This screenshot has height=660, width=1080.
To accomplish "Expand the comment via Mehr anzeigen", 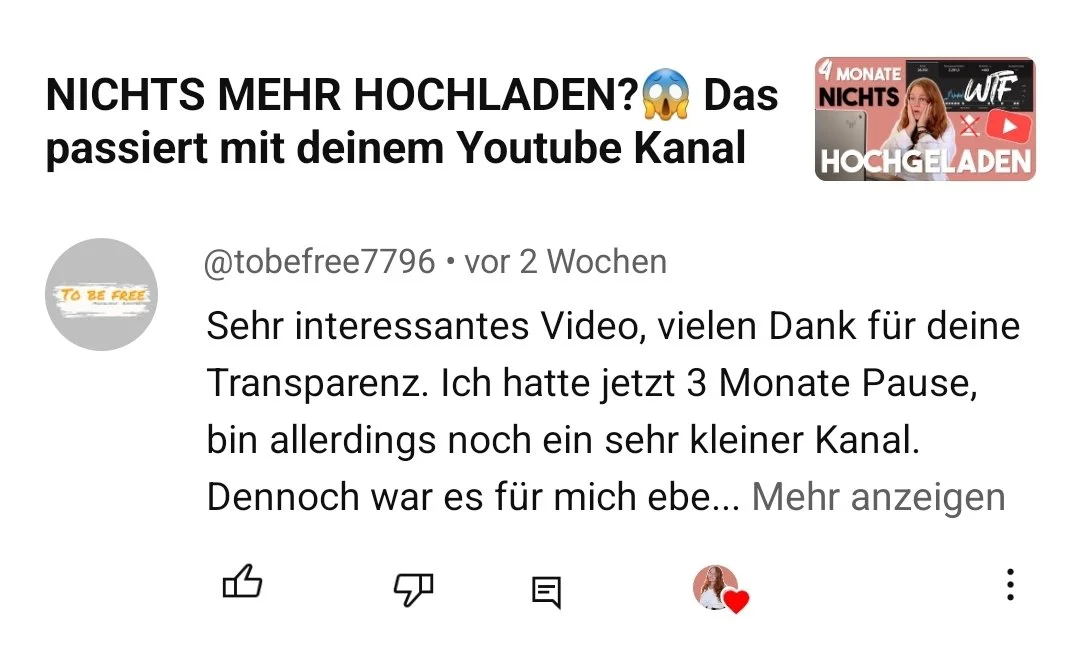I will click(878, 497).
